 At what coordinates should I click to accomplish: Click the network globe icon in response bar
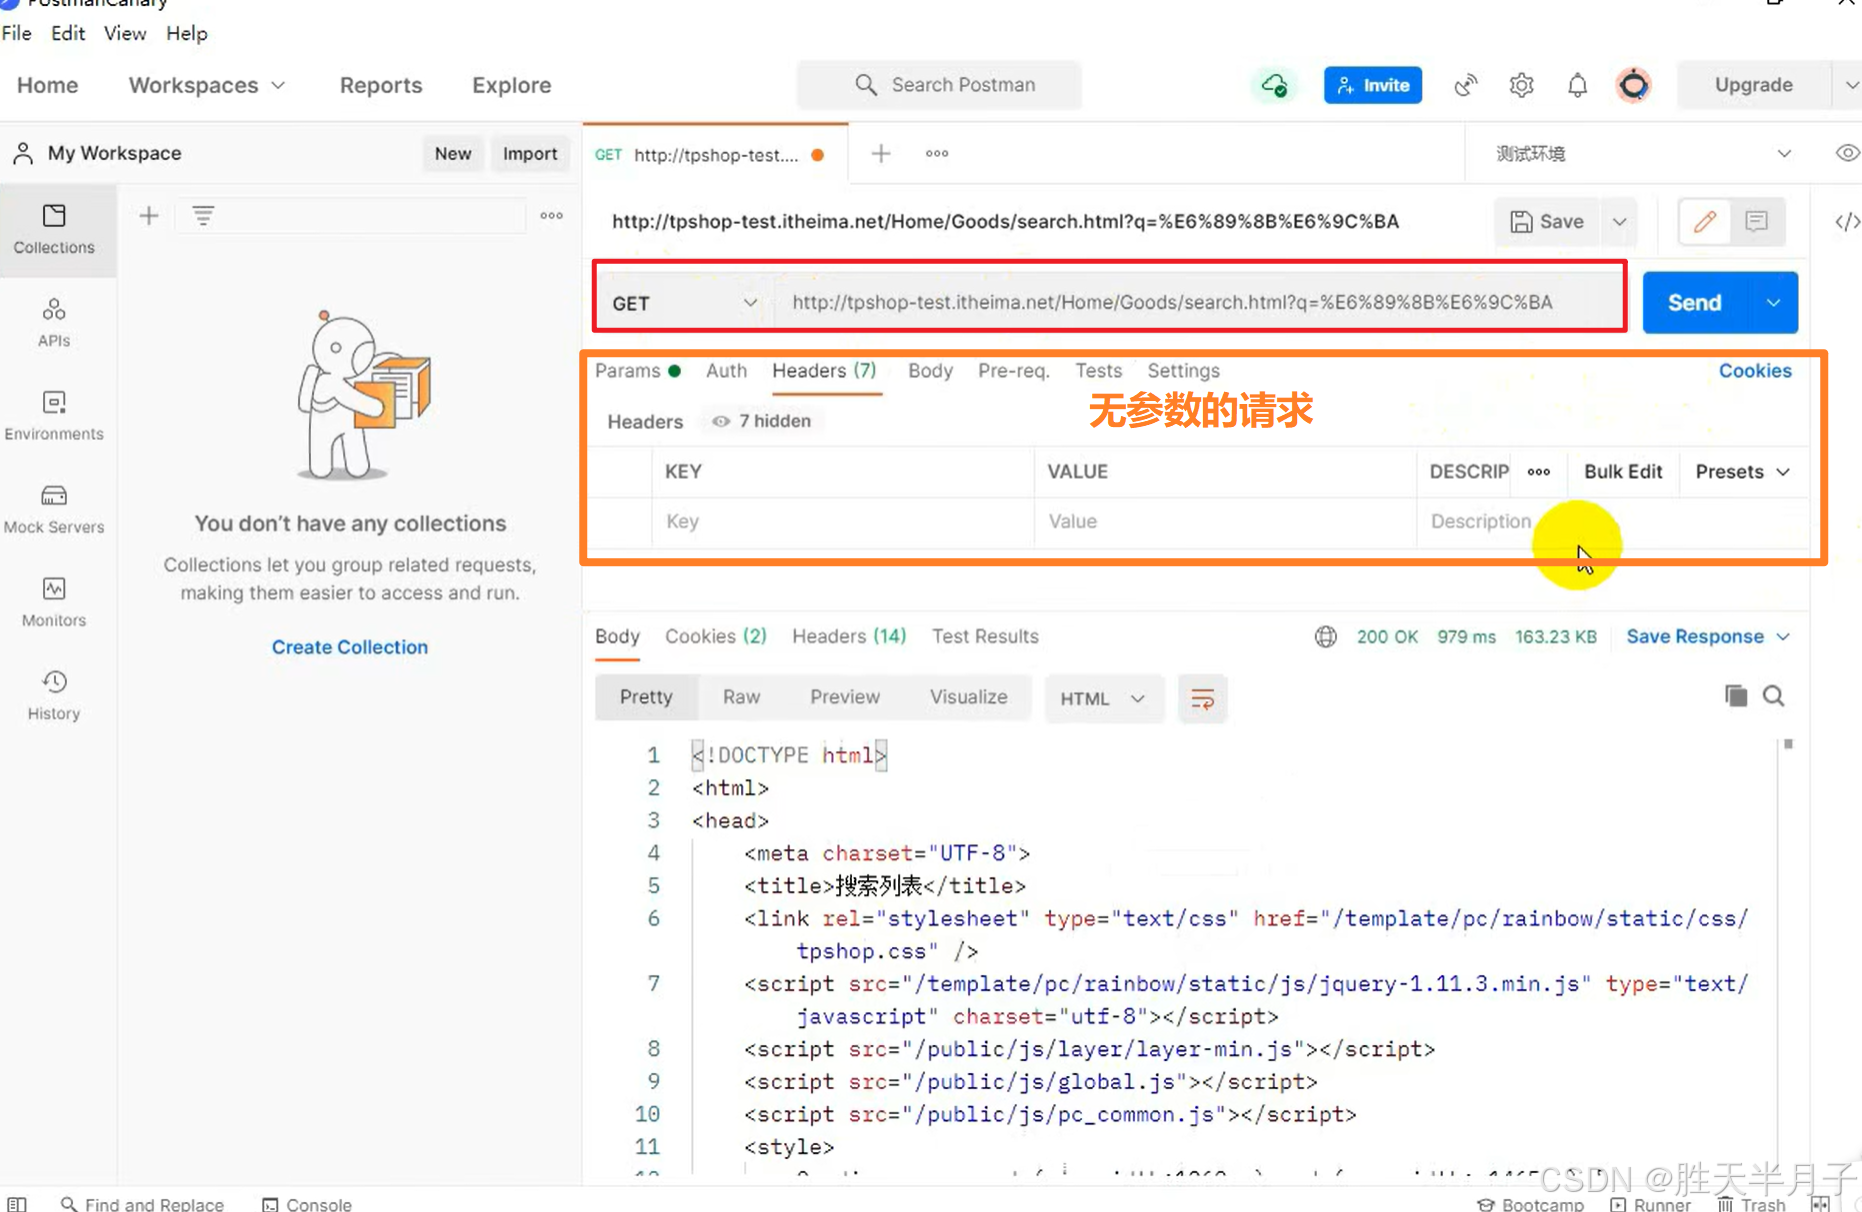click(x=1325, y=637)
